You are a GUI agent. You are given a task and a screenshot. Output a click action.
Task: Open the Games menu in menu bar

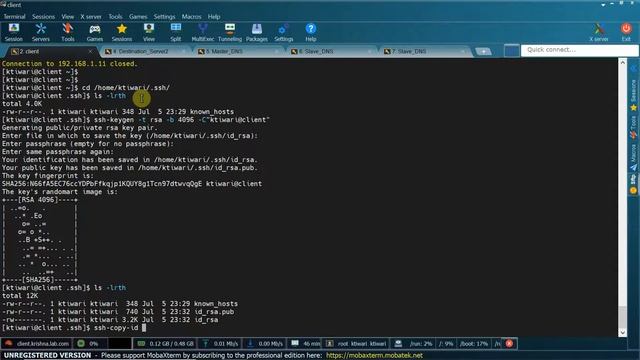point(138,17)
